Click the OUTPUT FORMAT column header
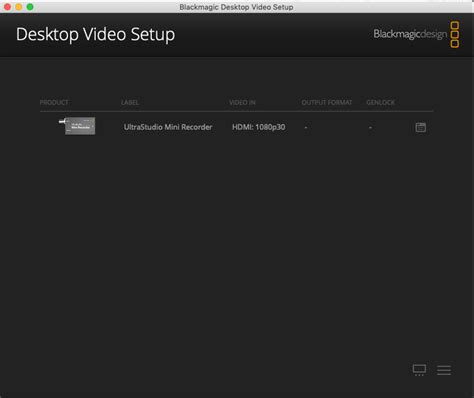This screenshot has height=398, width=474. (x=327, y=102)
